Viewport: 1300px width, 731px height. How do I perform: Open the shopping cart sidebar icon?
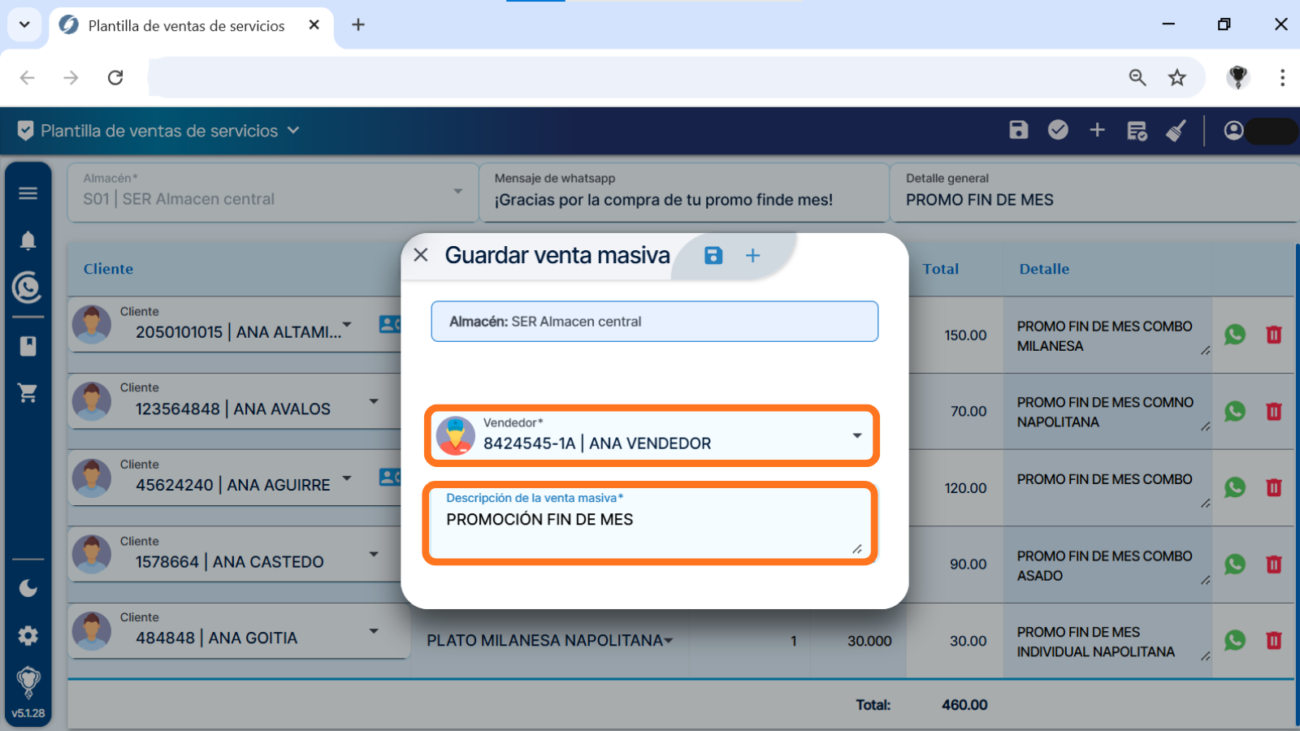28,393
